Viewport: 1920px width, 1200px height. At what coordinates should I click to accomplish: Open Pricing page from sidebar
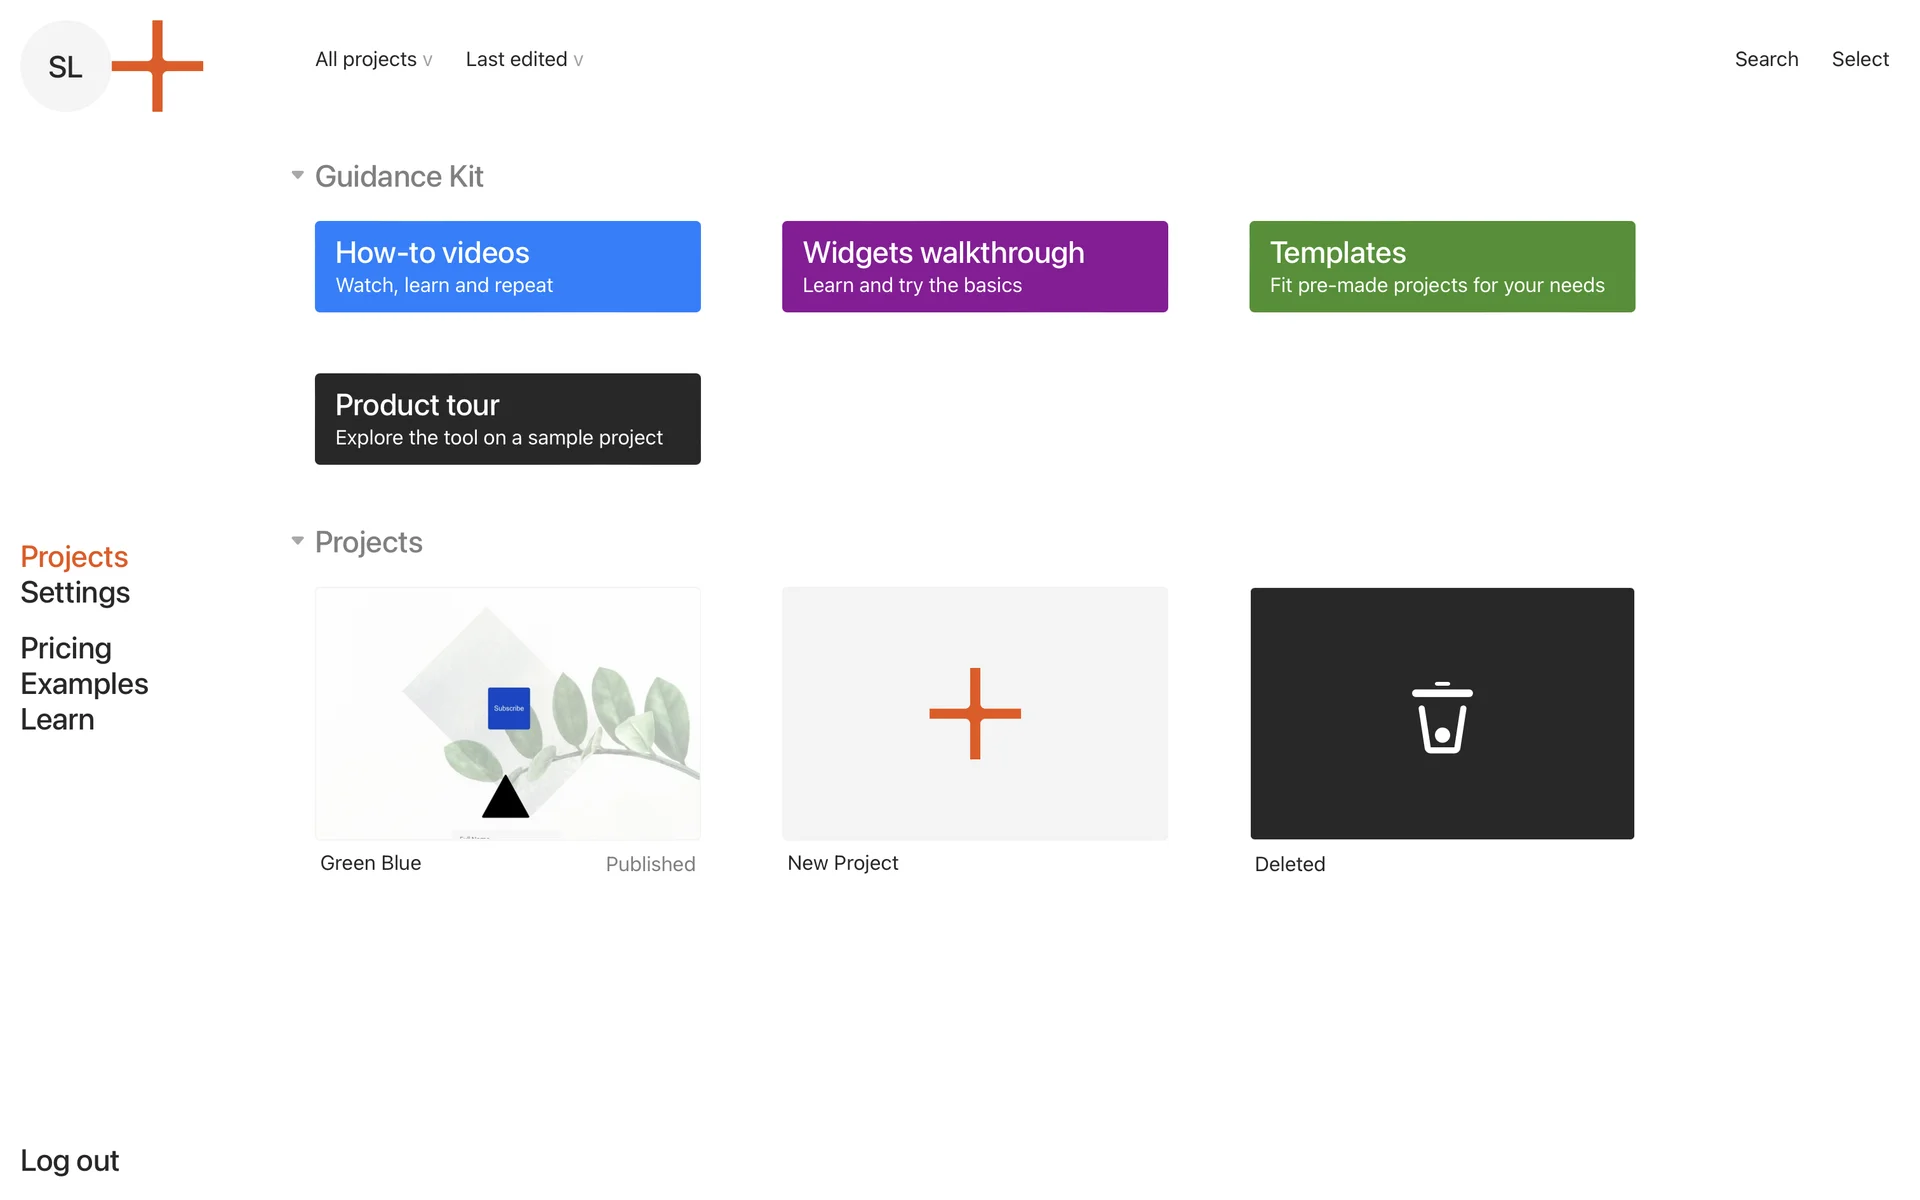(66, 648)
